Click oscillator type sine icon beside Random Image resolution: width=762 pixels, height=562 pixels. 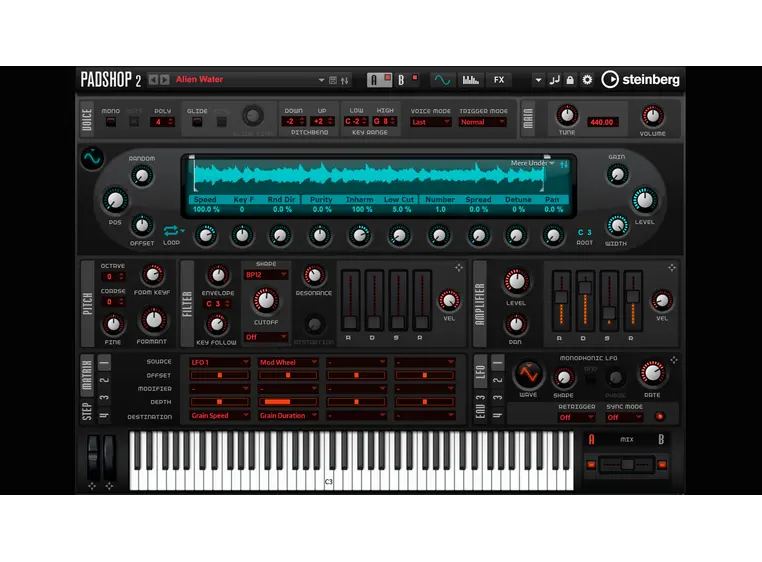tap(92, 158)
